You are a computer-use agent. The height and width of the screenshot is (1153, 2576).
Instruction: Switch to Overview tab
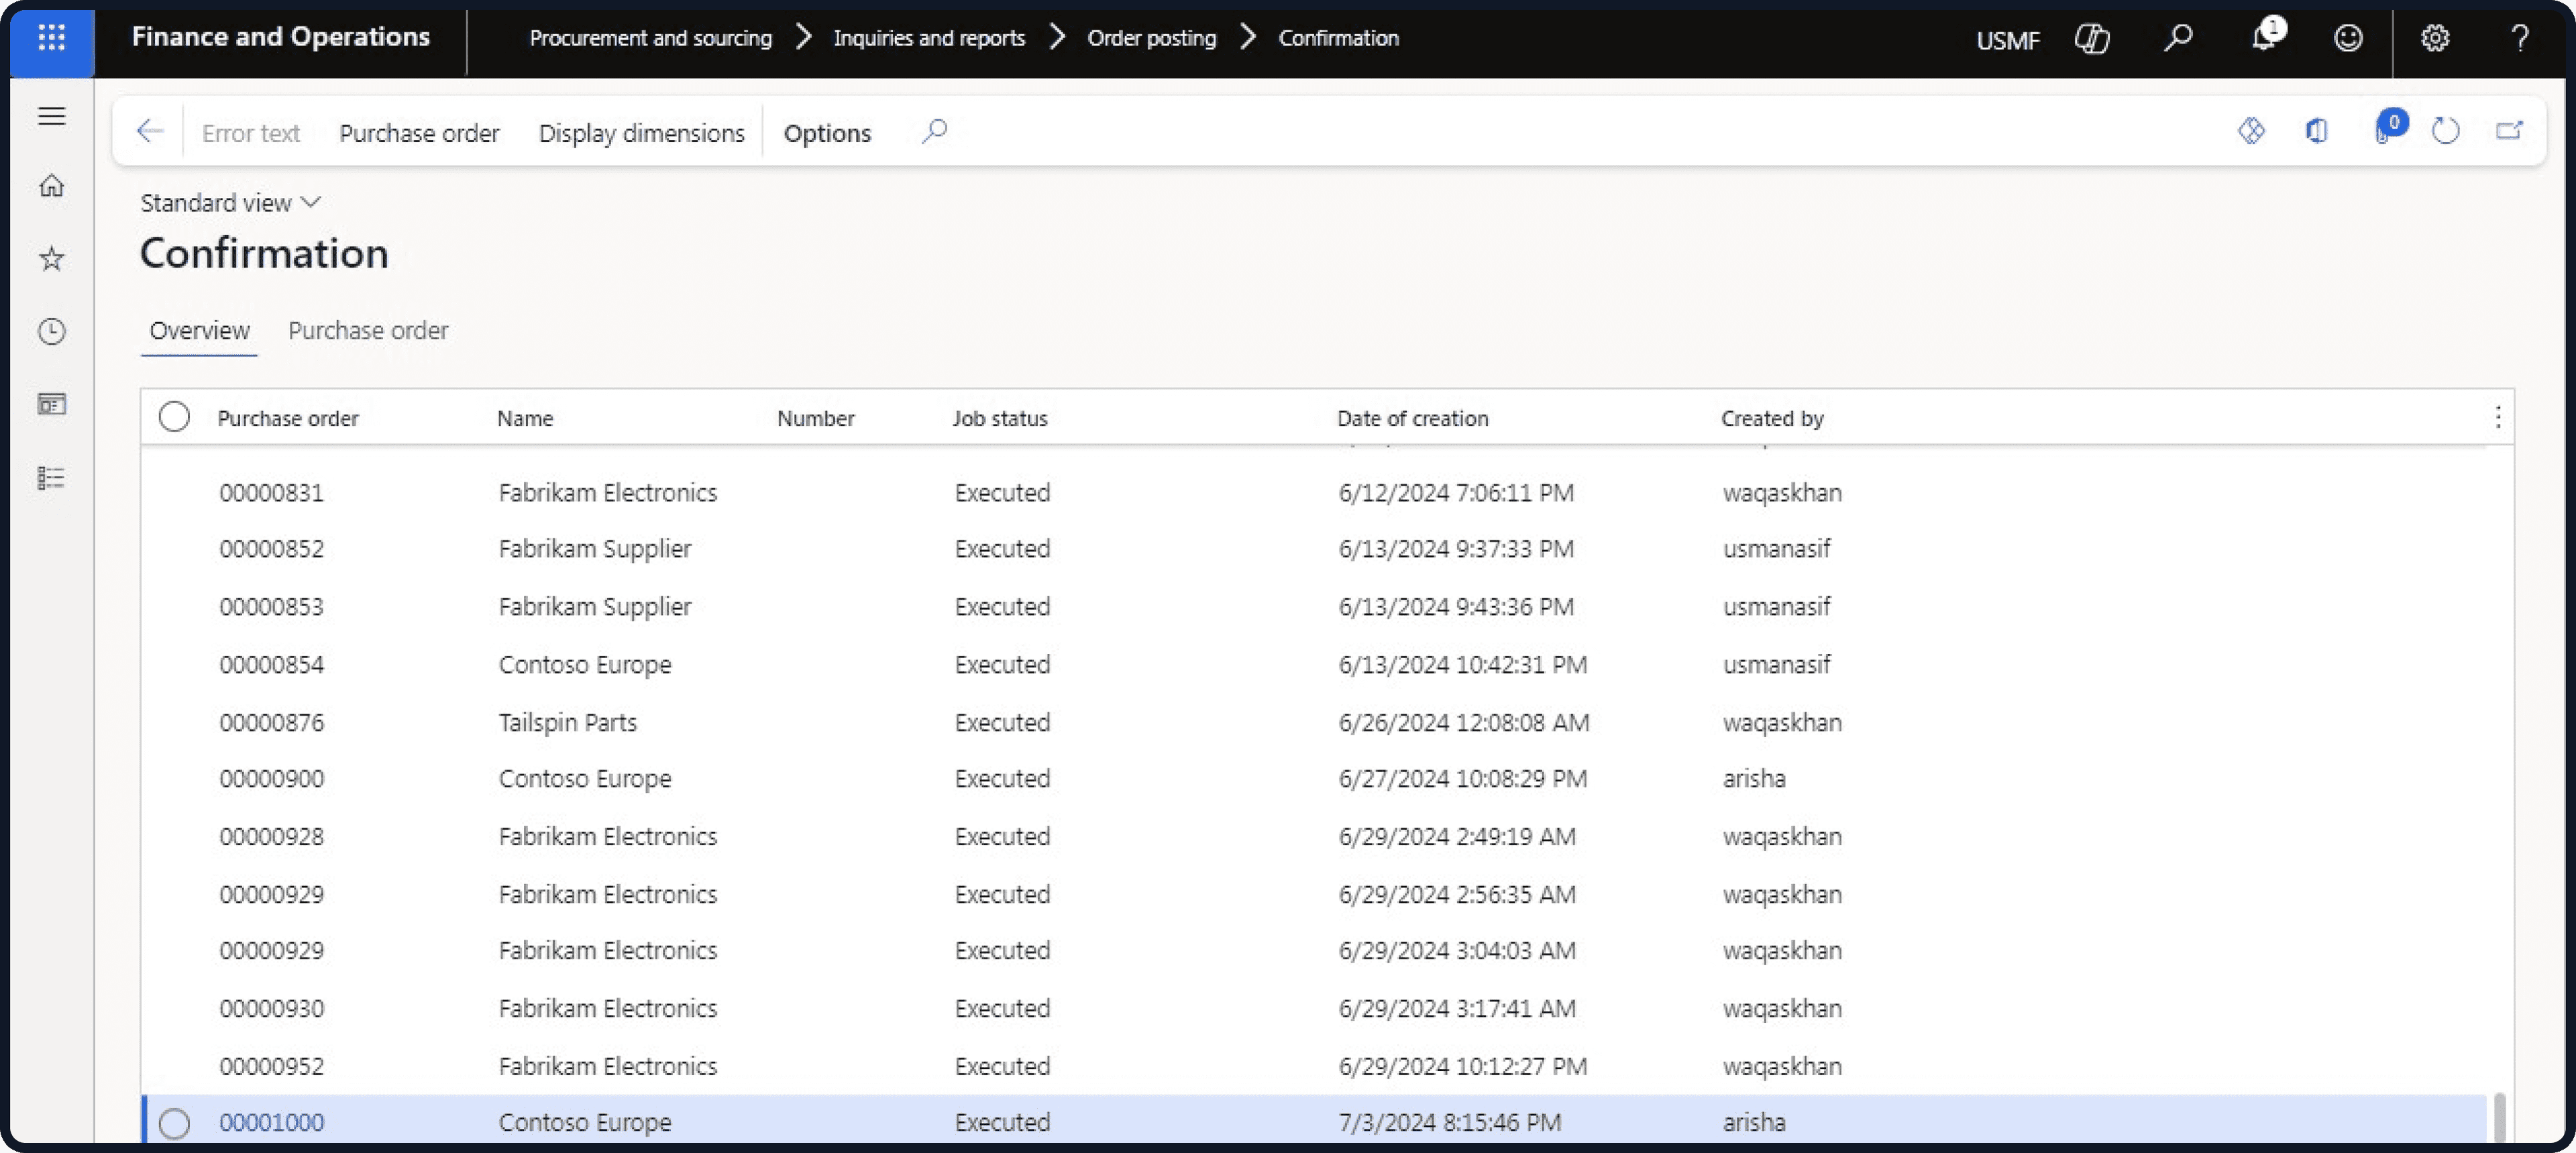199,331
